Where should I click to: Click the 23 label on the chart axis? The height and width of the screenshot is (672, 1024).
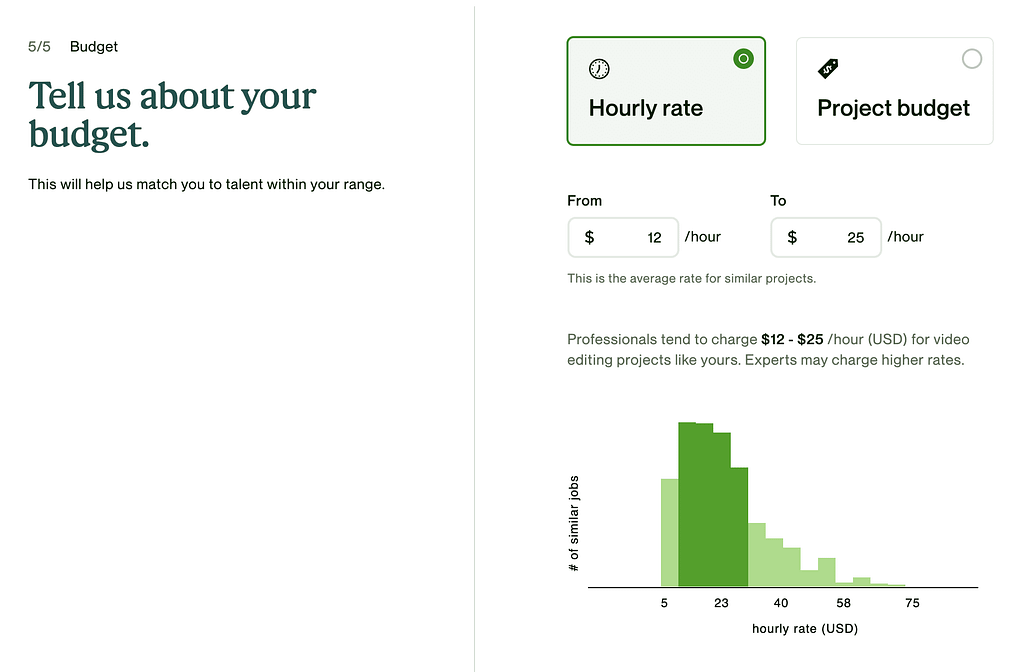(x=722, y=603)
